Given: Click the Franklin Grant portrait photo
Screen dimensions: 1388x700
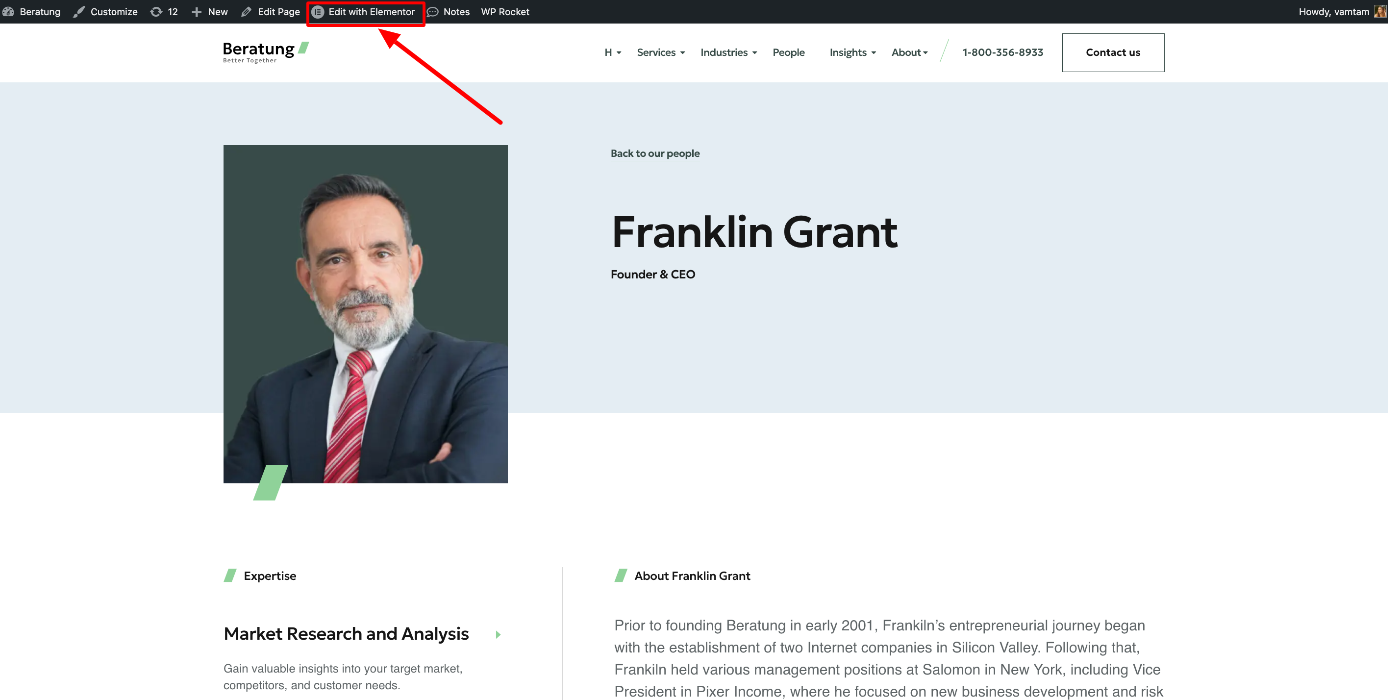Looking at the screenshot, I should 366,314.
